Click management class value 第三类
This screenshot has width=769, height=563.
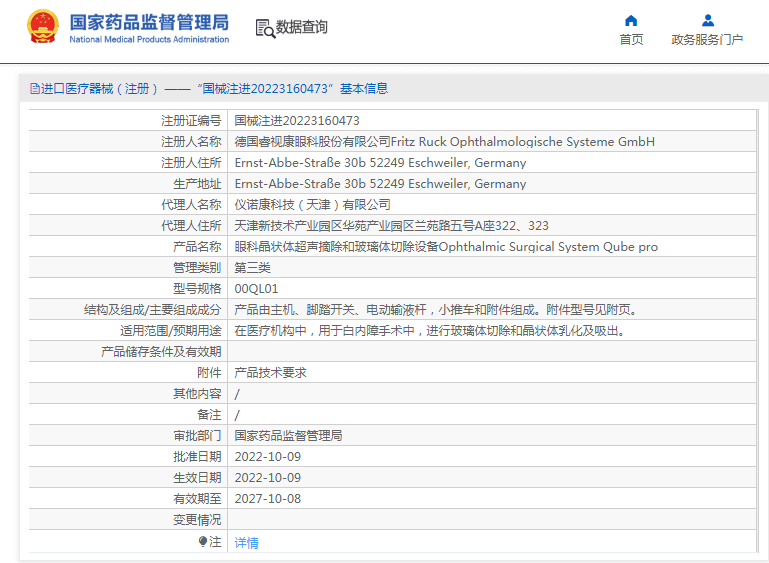coord(253,268)
